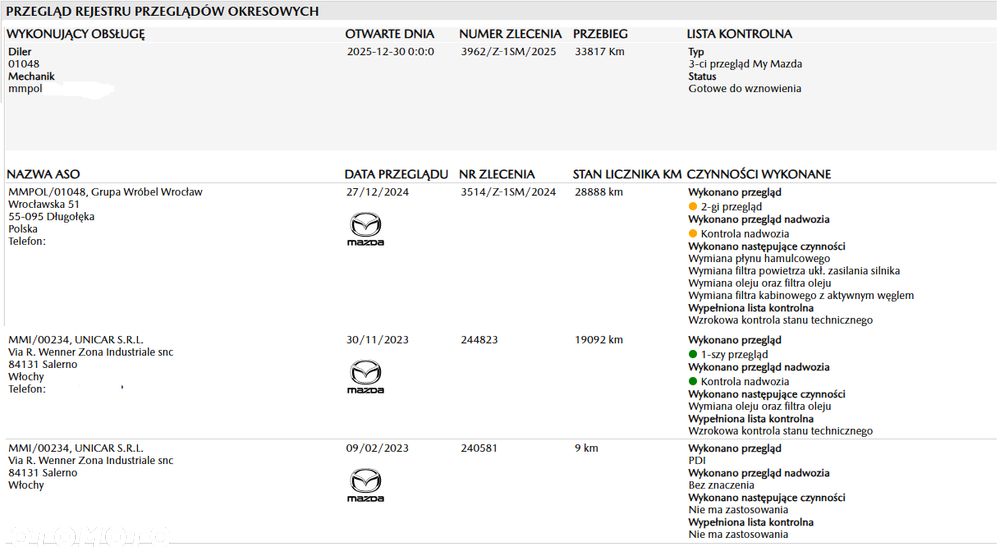Select the inspection date 09/02/2023

point(378,449)
